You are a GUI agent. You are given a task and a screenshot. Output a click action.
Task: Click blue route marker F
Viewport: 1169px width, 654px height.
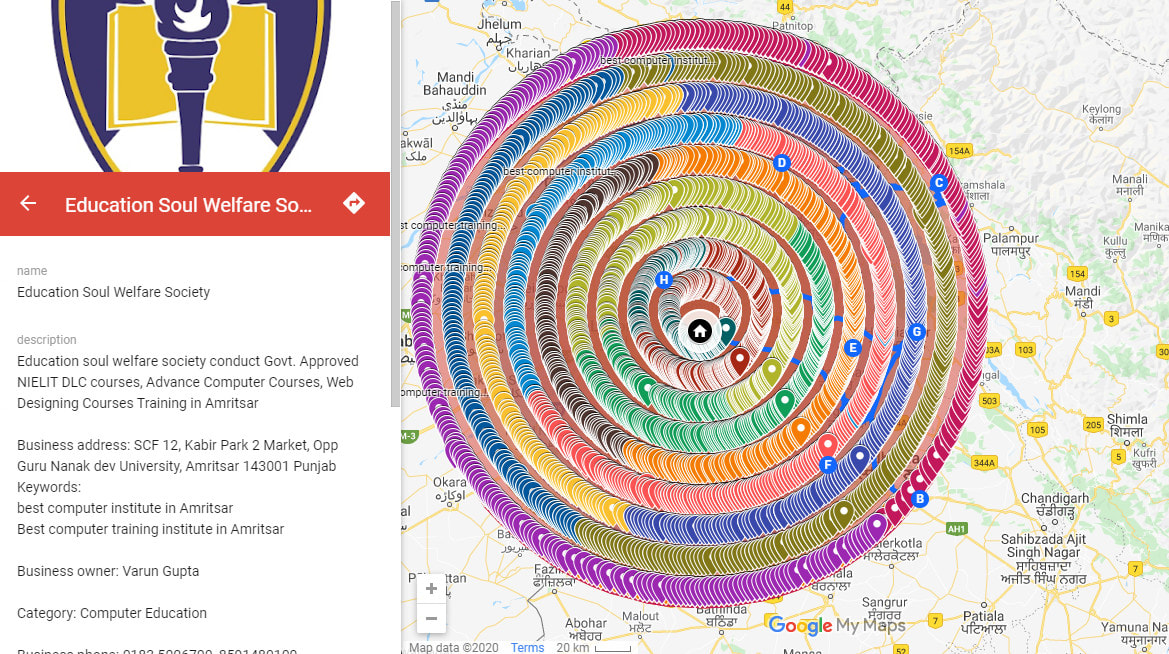[x=828, y=465]
